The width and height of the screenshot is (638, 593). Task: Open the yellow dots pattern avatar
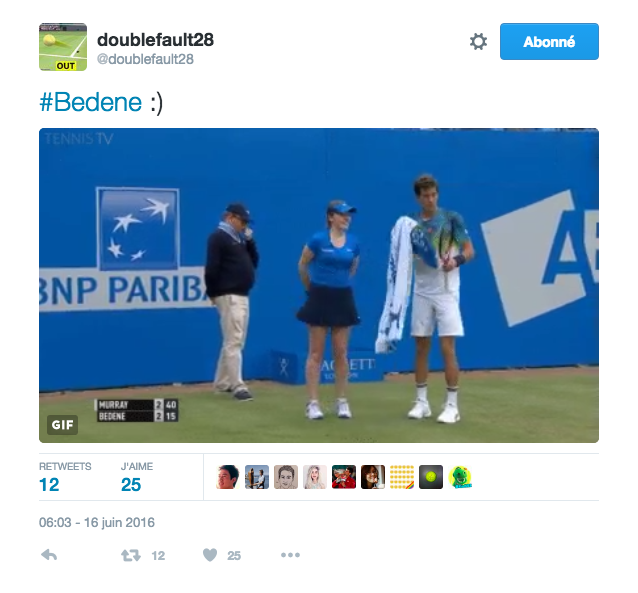point(402,477)
